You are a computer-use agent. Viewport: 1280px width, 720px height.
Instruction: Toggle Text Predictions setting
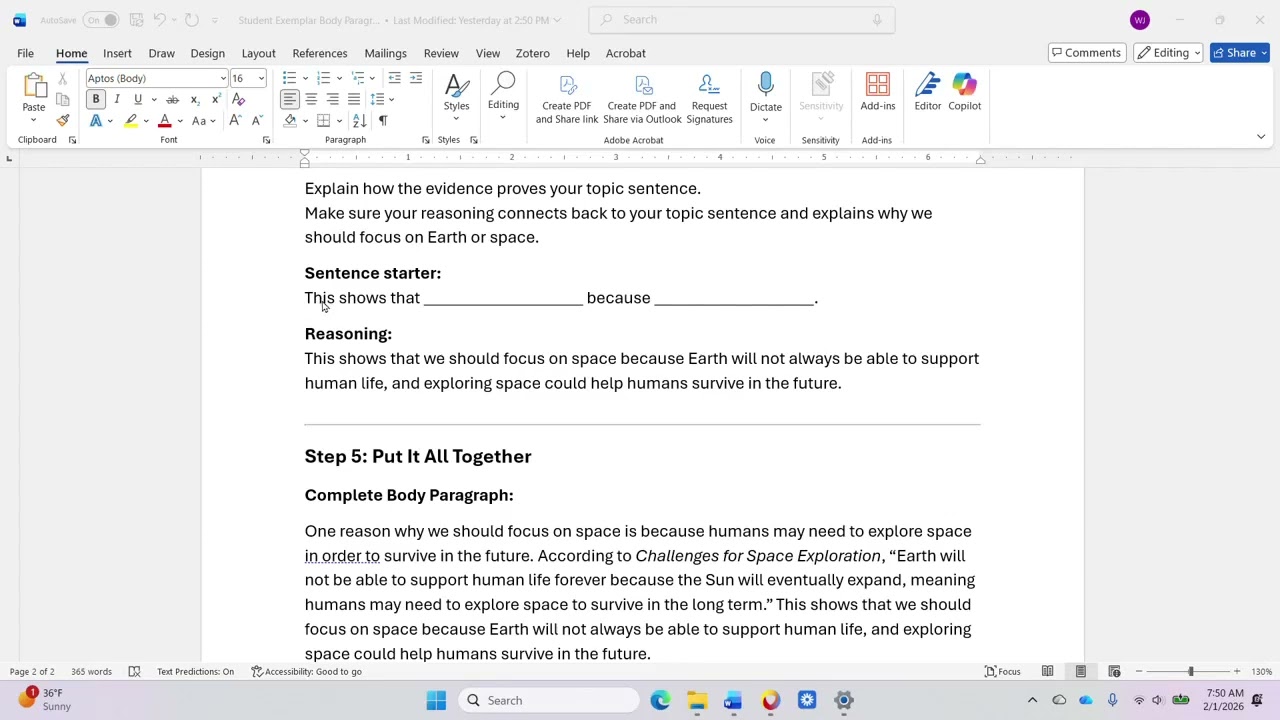(195, 672)
